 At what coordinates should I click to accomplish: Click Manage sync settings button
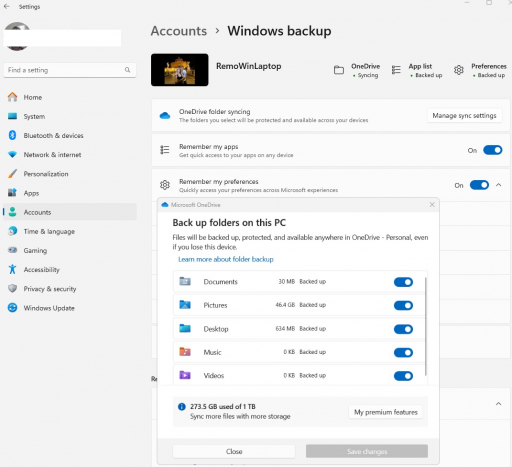point(464,116)
